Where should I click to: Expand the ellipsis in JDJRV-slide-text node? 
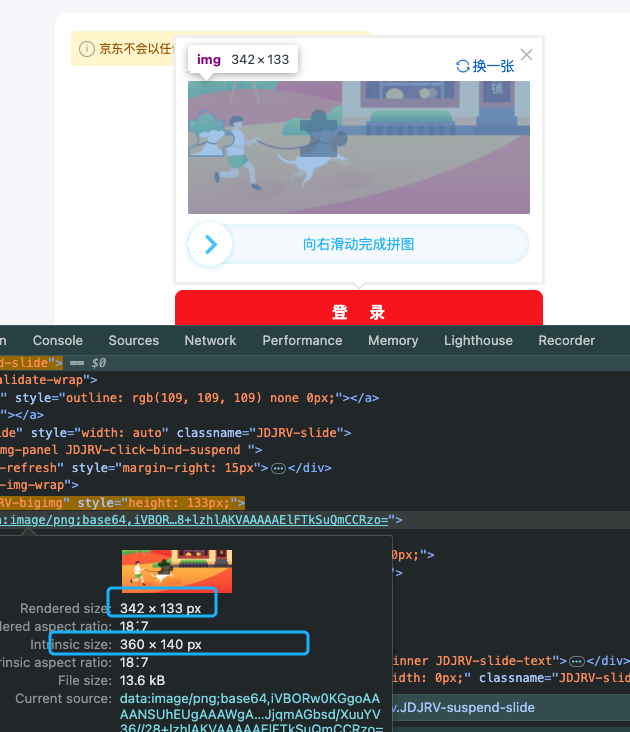tap(577, 661)
